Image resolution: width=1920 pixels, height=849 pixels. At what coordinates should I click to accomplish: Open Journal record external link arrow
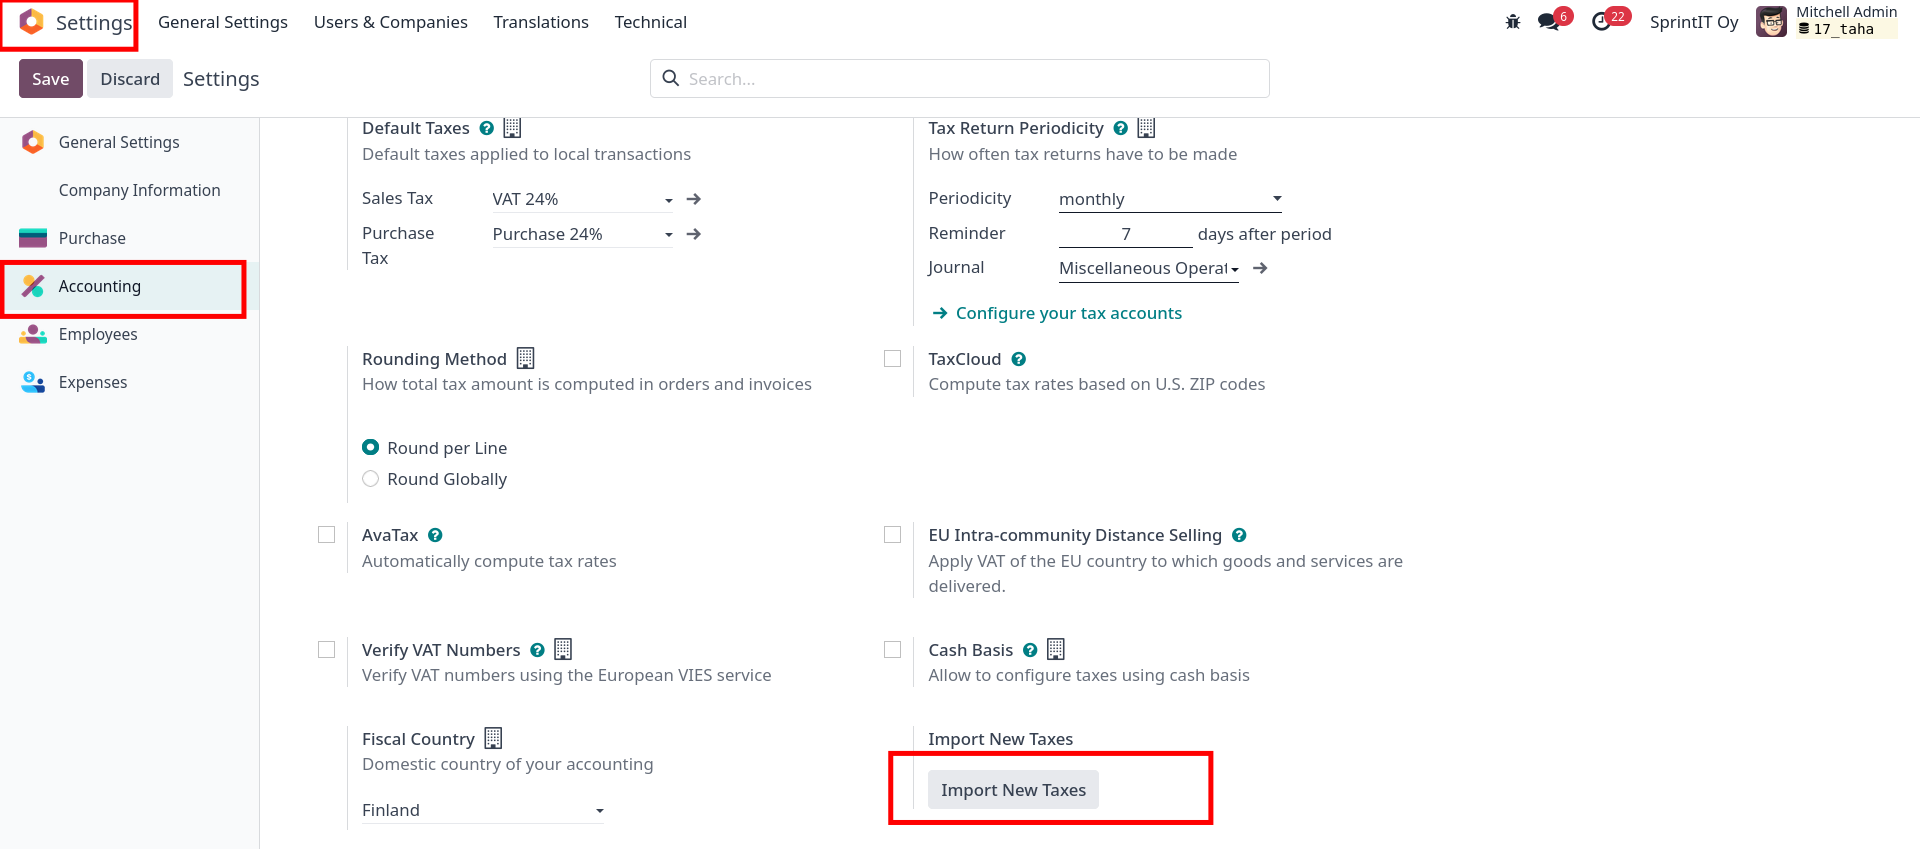click(1261, 268)
